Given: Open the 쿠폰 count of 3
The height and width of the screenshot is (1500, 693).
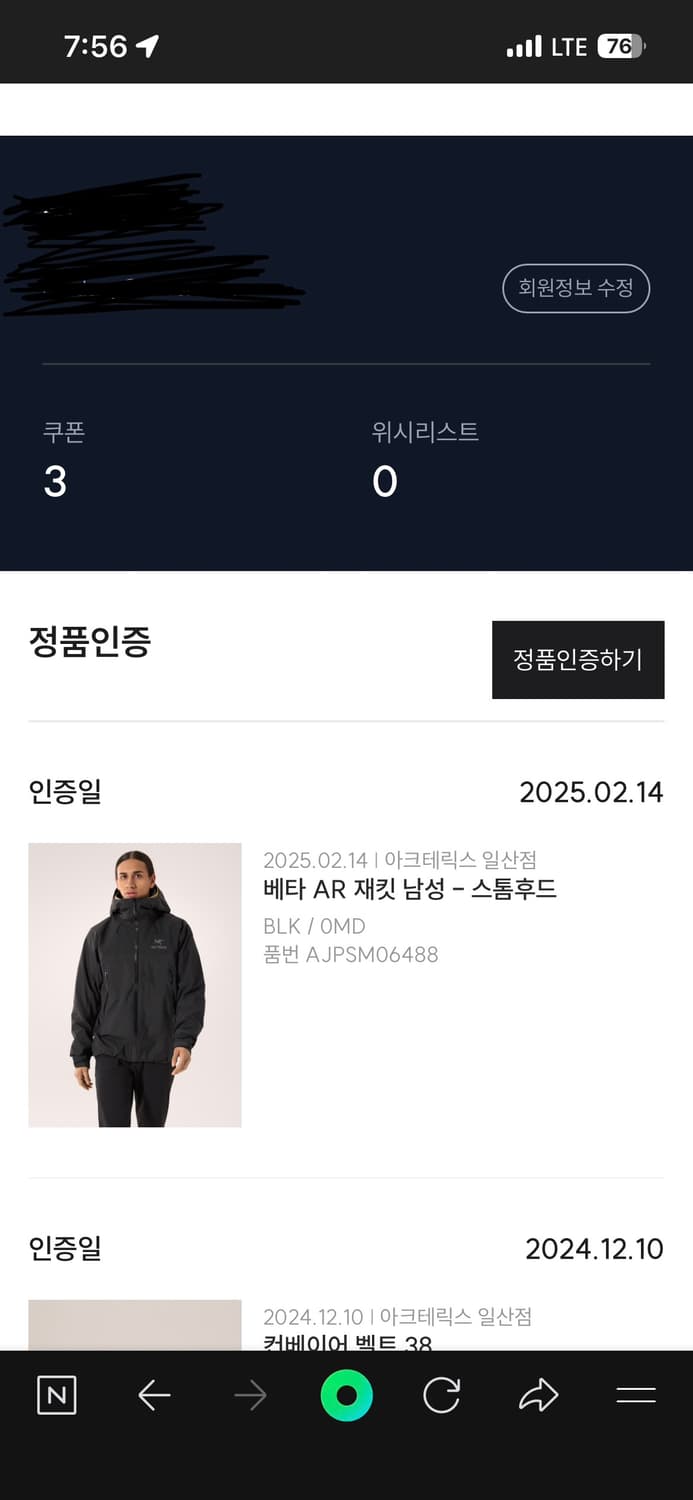Looking at the screenshot, I should tap(56, 481).
